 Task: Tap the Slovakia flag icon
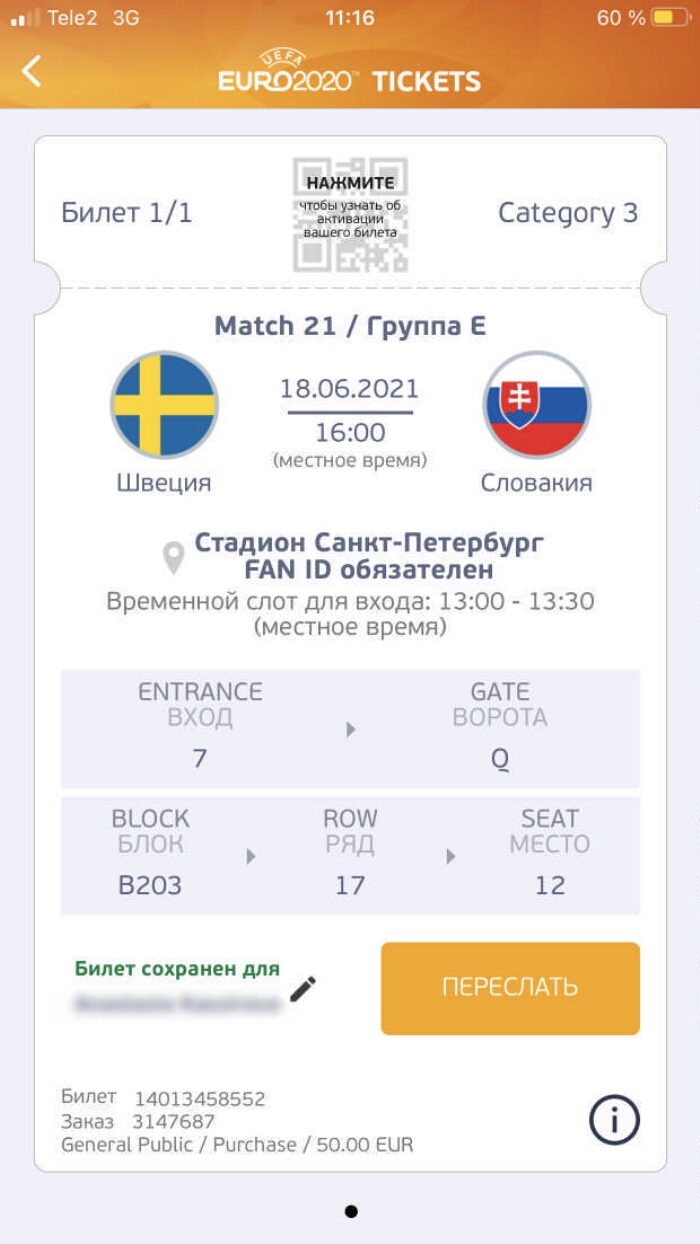pos(537,405)
